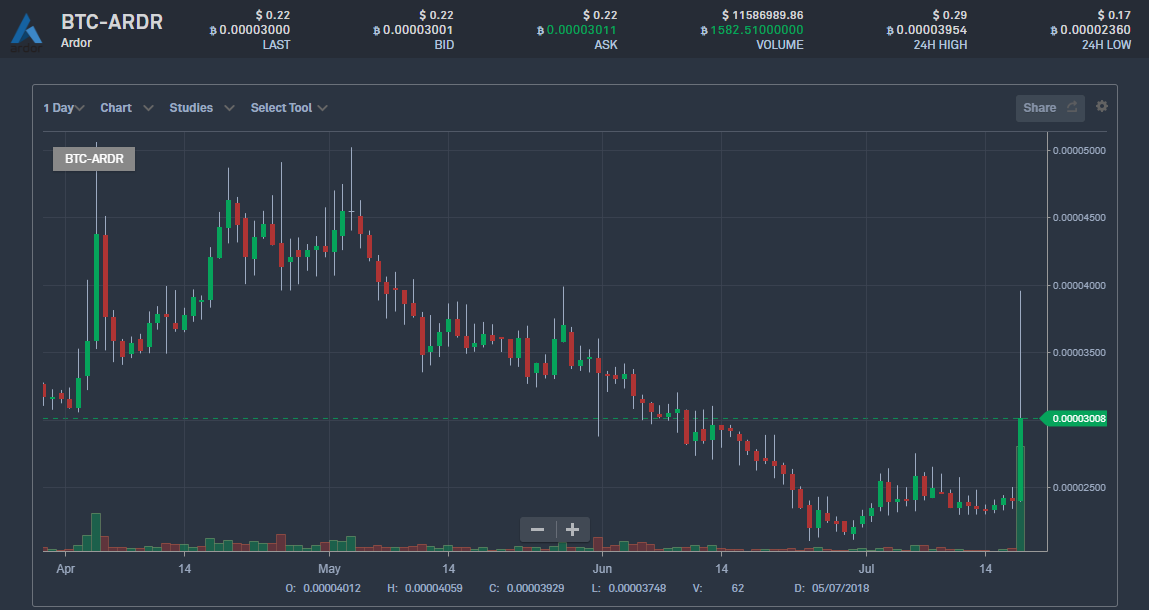
Task: Open the Studies dropdown menu
Action: (x=201, y=108)
